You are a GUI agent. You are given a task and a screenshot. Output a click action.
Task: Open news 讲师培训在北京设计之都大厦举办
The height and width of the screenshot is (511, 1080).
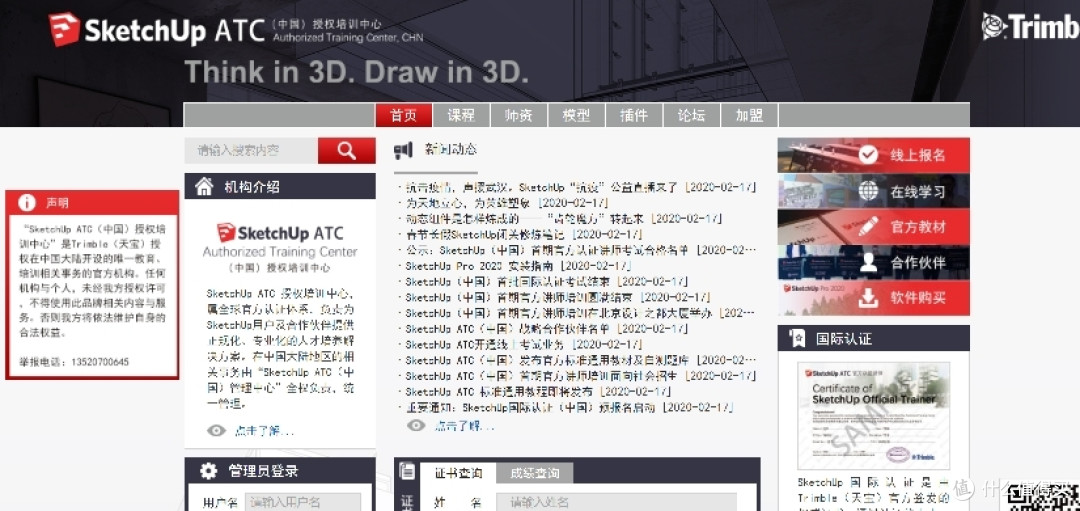coord(578,313)
